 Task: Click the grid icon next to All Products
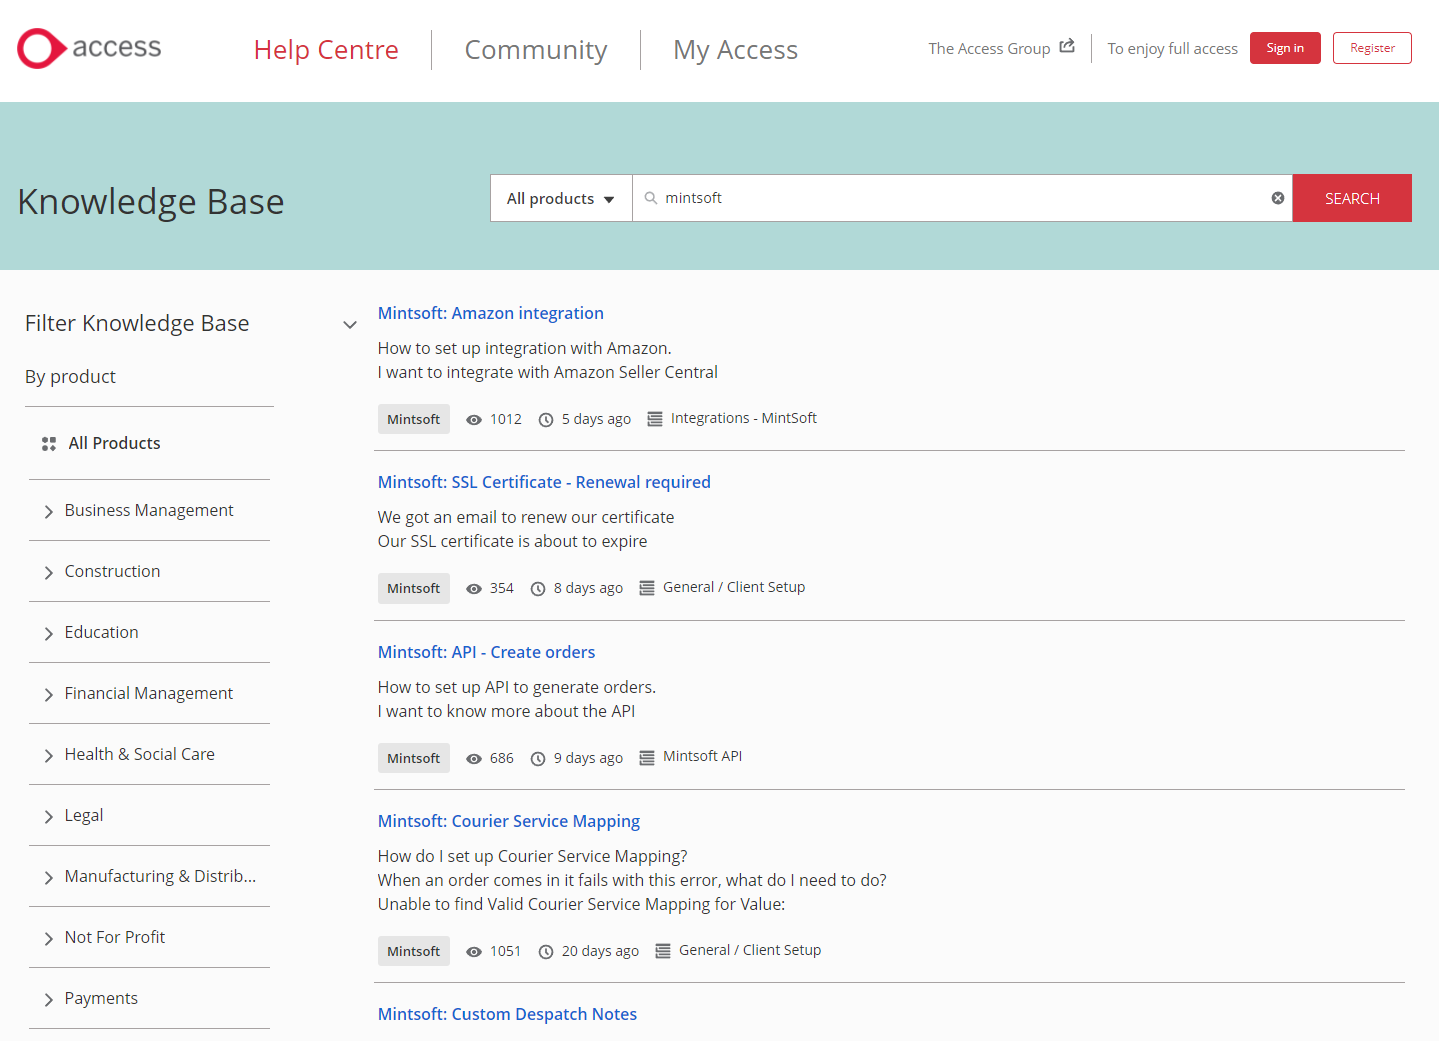(48, 443)
